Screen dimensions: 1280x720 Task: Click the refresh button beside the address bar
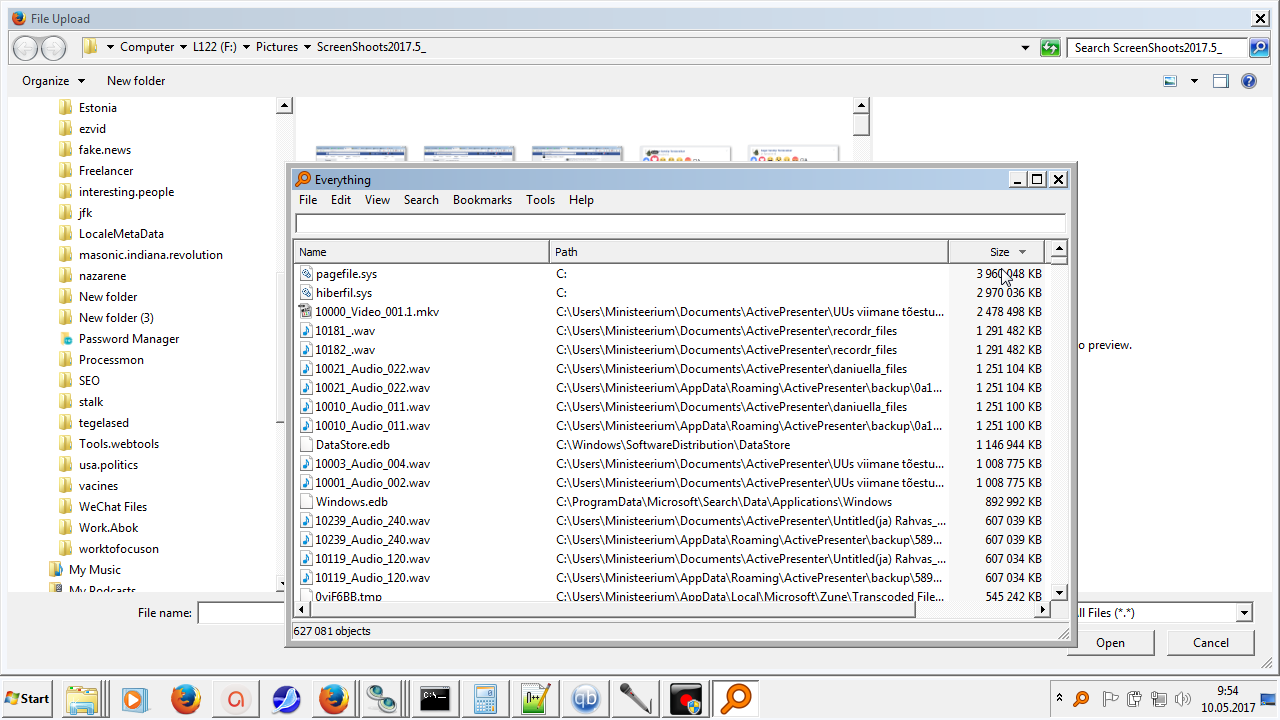1049,48
